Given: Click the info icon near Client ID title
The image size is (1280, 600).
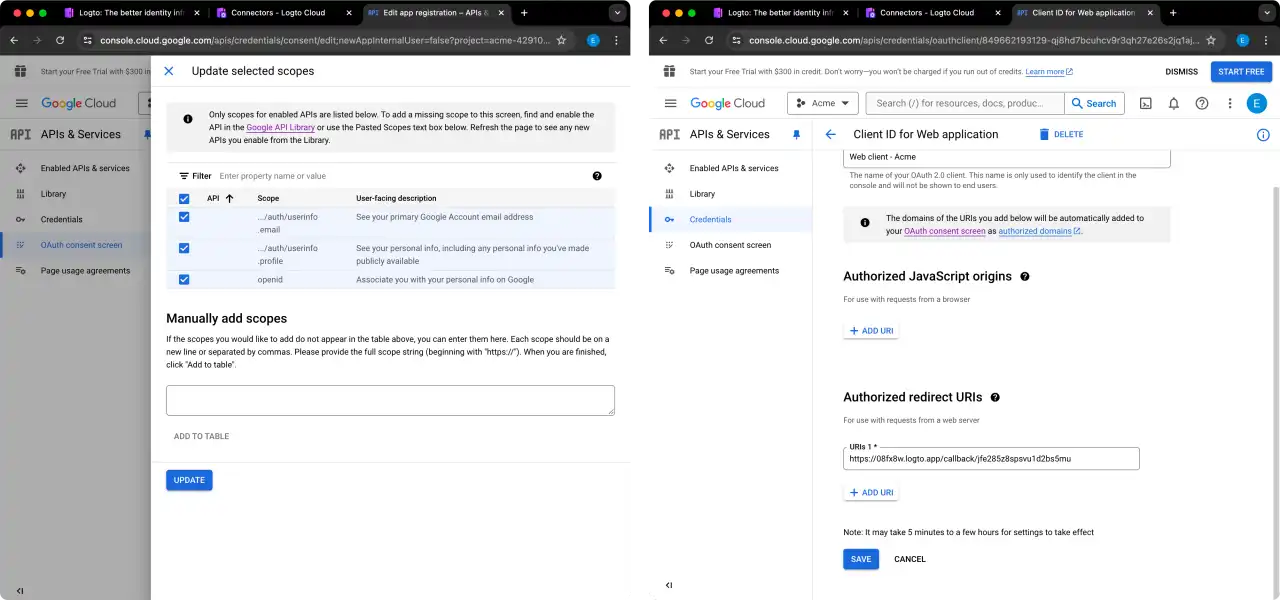Looking at the screenshot, I should coord(1263,134).
